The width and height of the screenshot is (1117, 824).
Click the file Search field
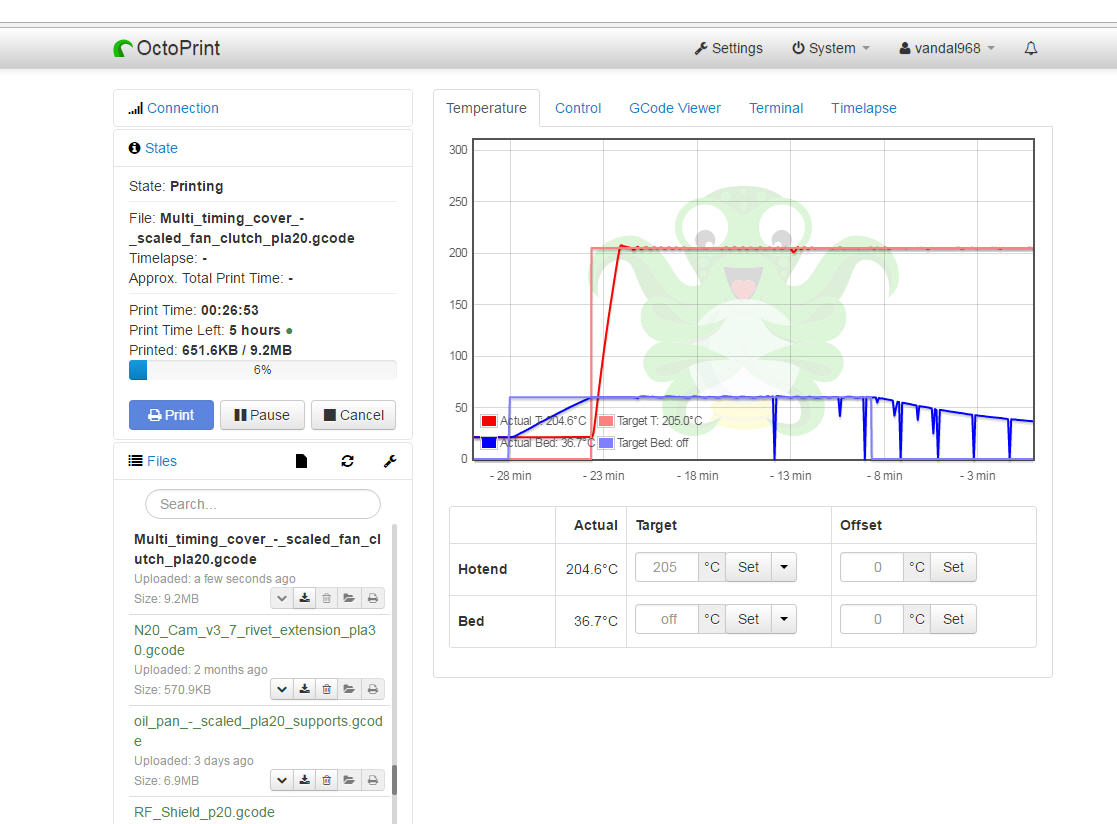pos(262,504)
